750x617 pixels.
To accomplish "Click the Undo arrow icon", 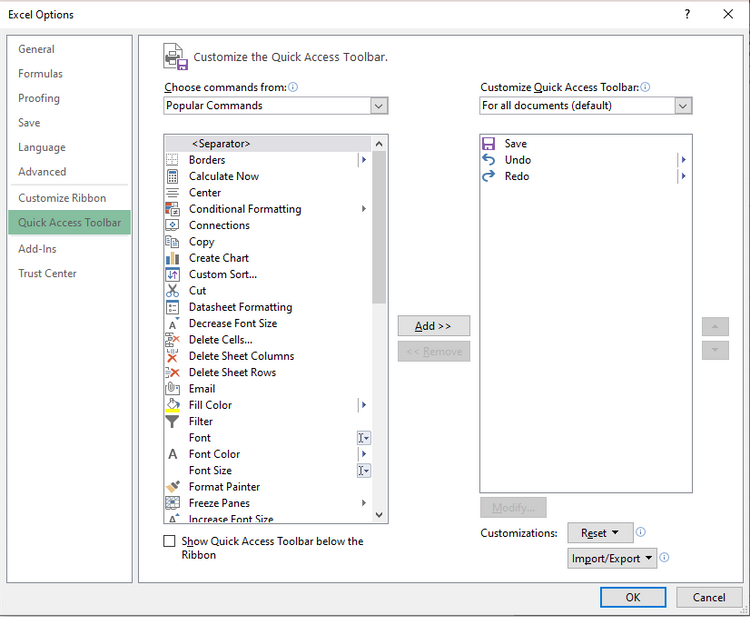I will click(x=488, y=160).
